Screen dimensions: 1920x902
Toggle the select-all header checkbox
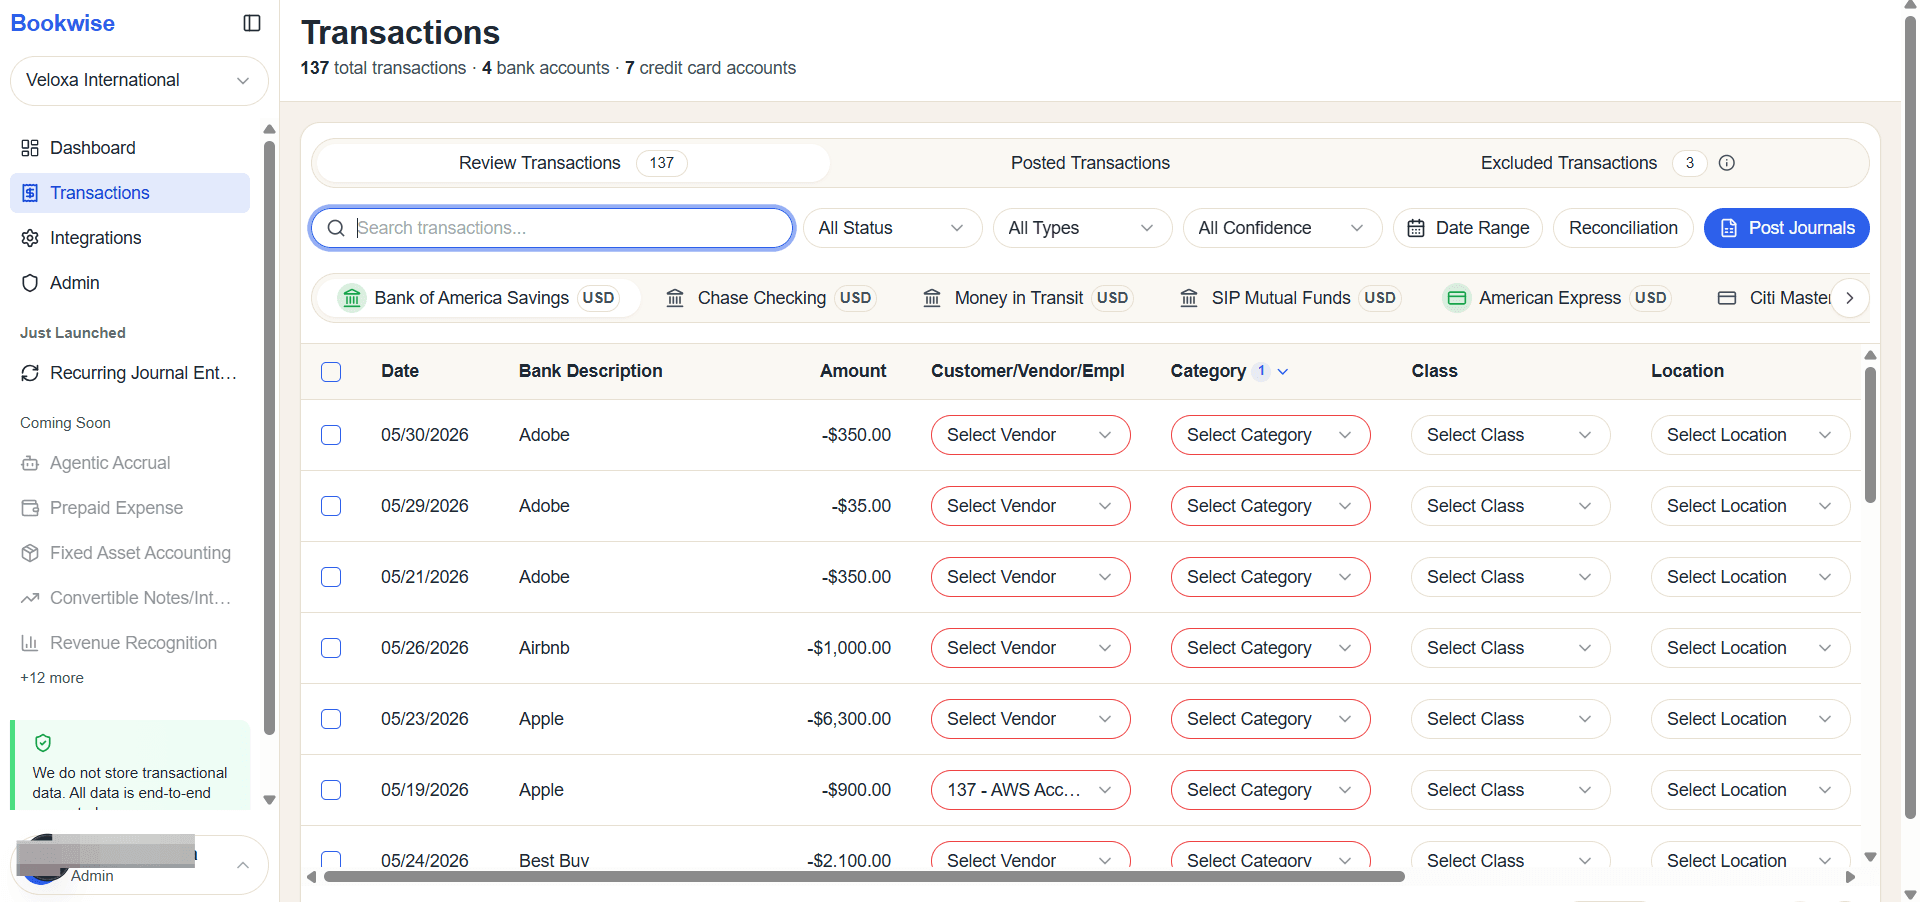click(x=331, y=372)
